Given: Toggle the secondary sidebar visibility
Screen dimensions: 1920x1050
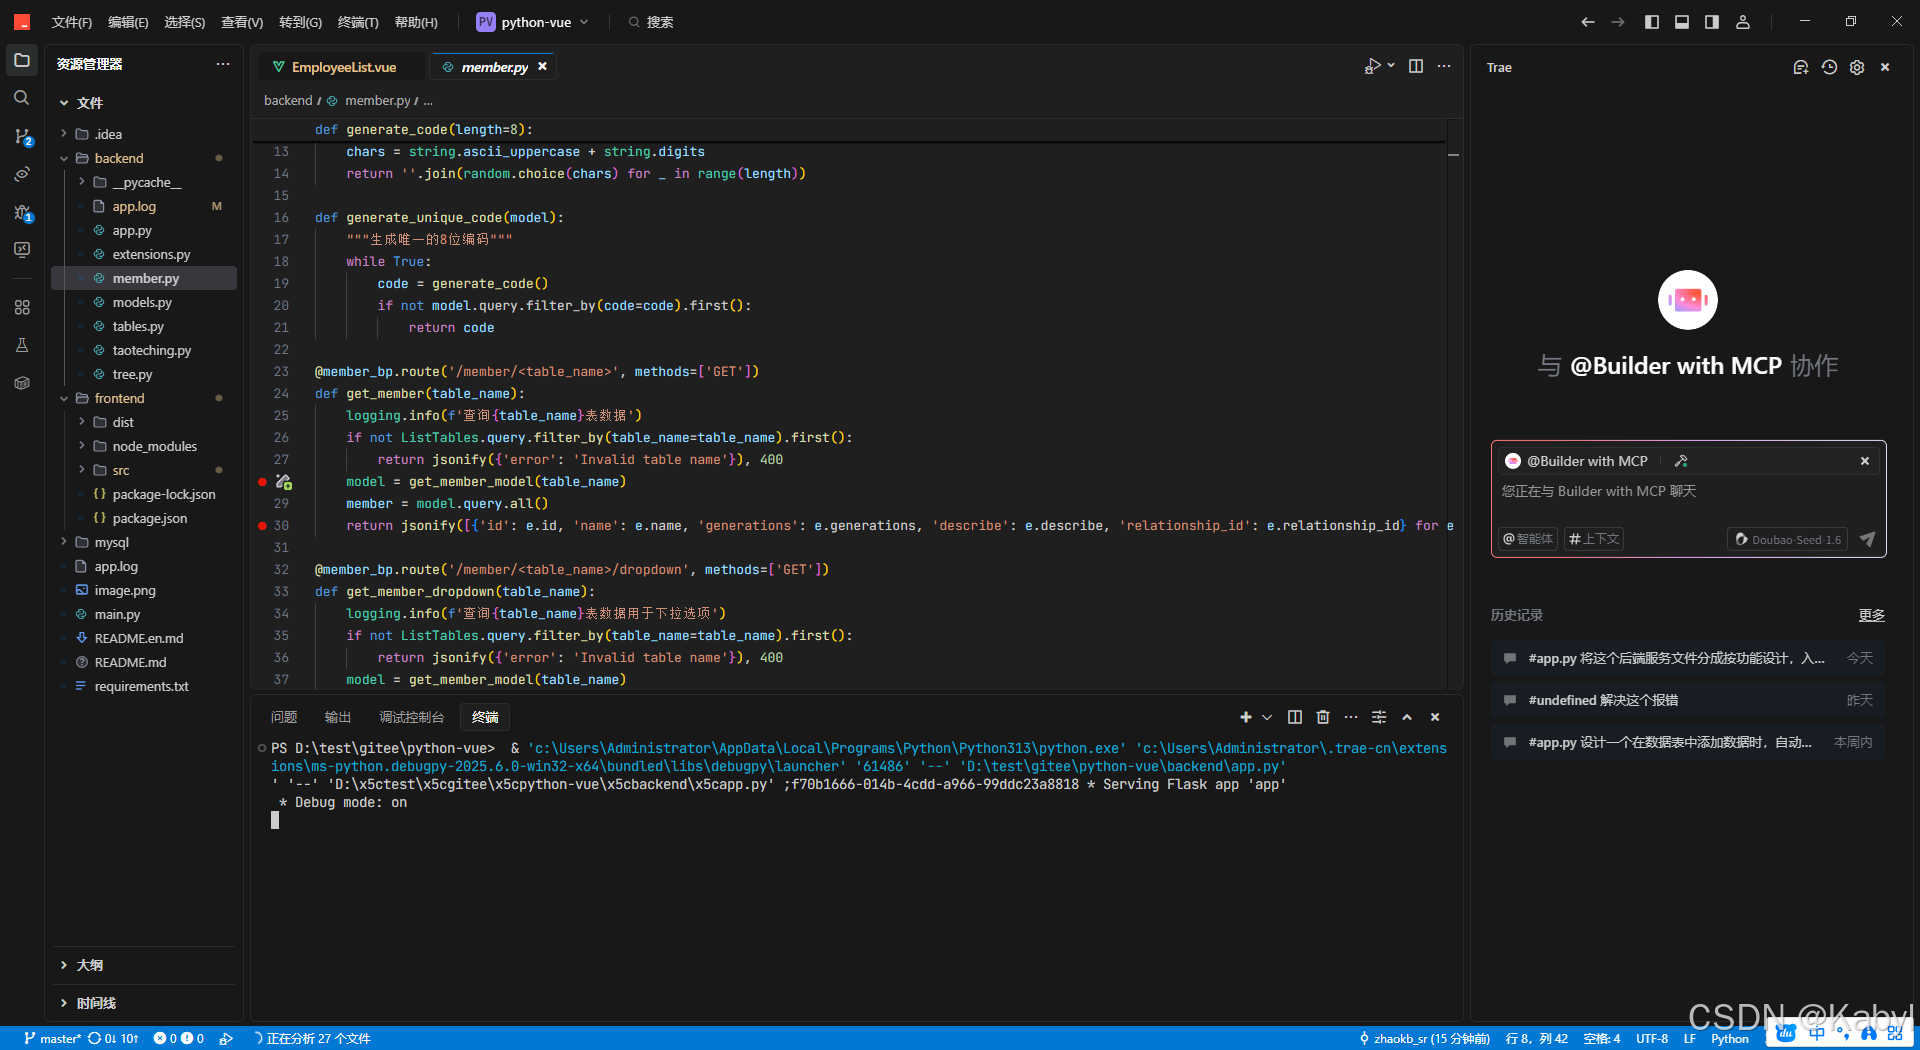Looking at the screenshot, I should [1712, 21].
